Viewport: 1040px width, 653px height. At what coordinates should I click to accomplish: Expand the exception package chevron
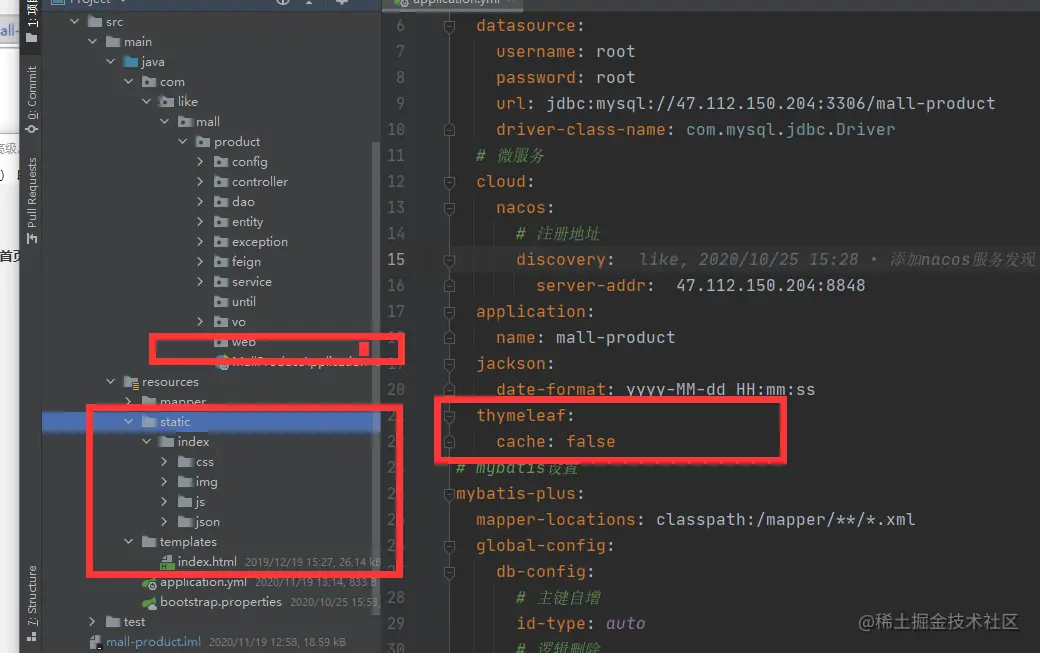pos(200,241)
